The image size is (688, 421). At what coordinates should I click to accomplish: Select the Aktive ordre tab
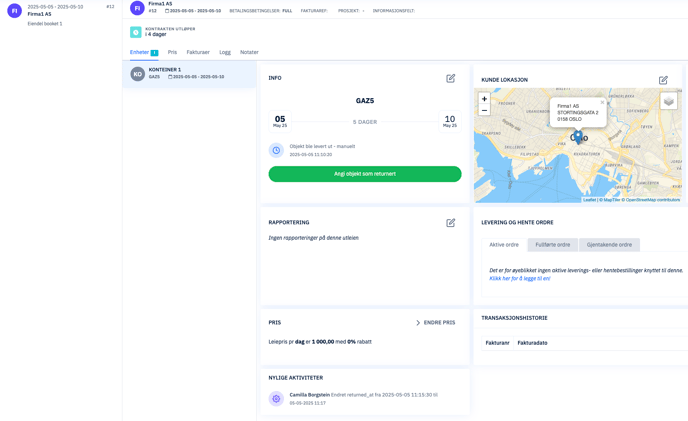[x=504, y=245]
